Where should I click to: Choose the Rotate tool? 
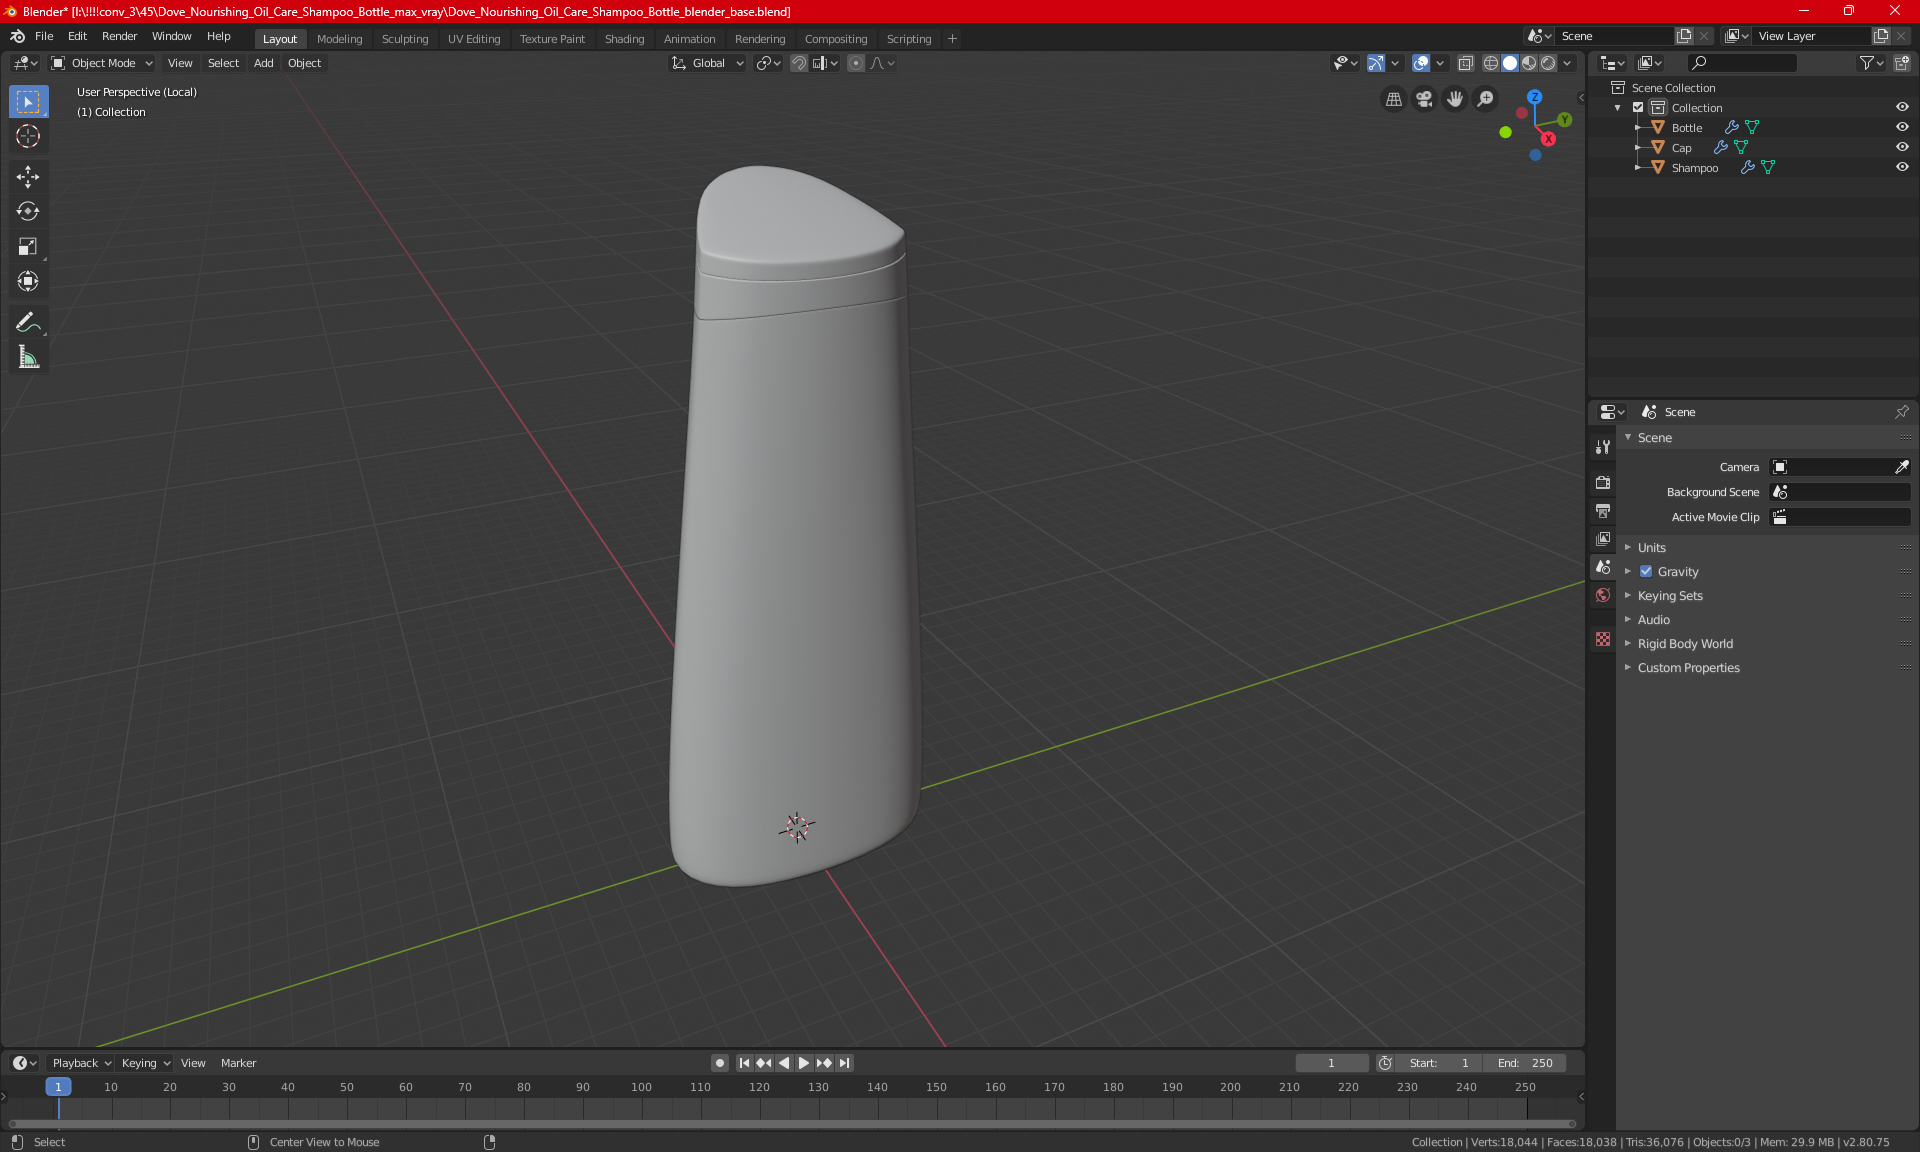pos(28,211)
